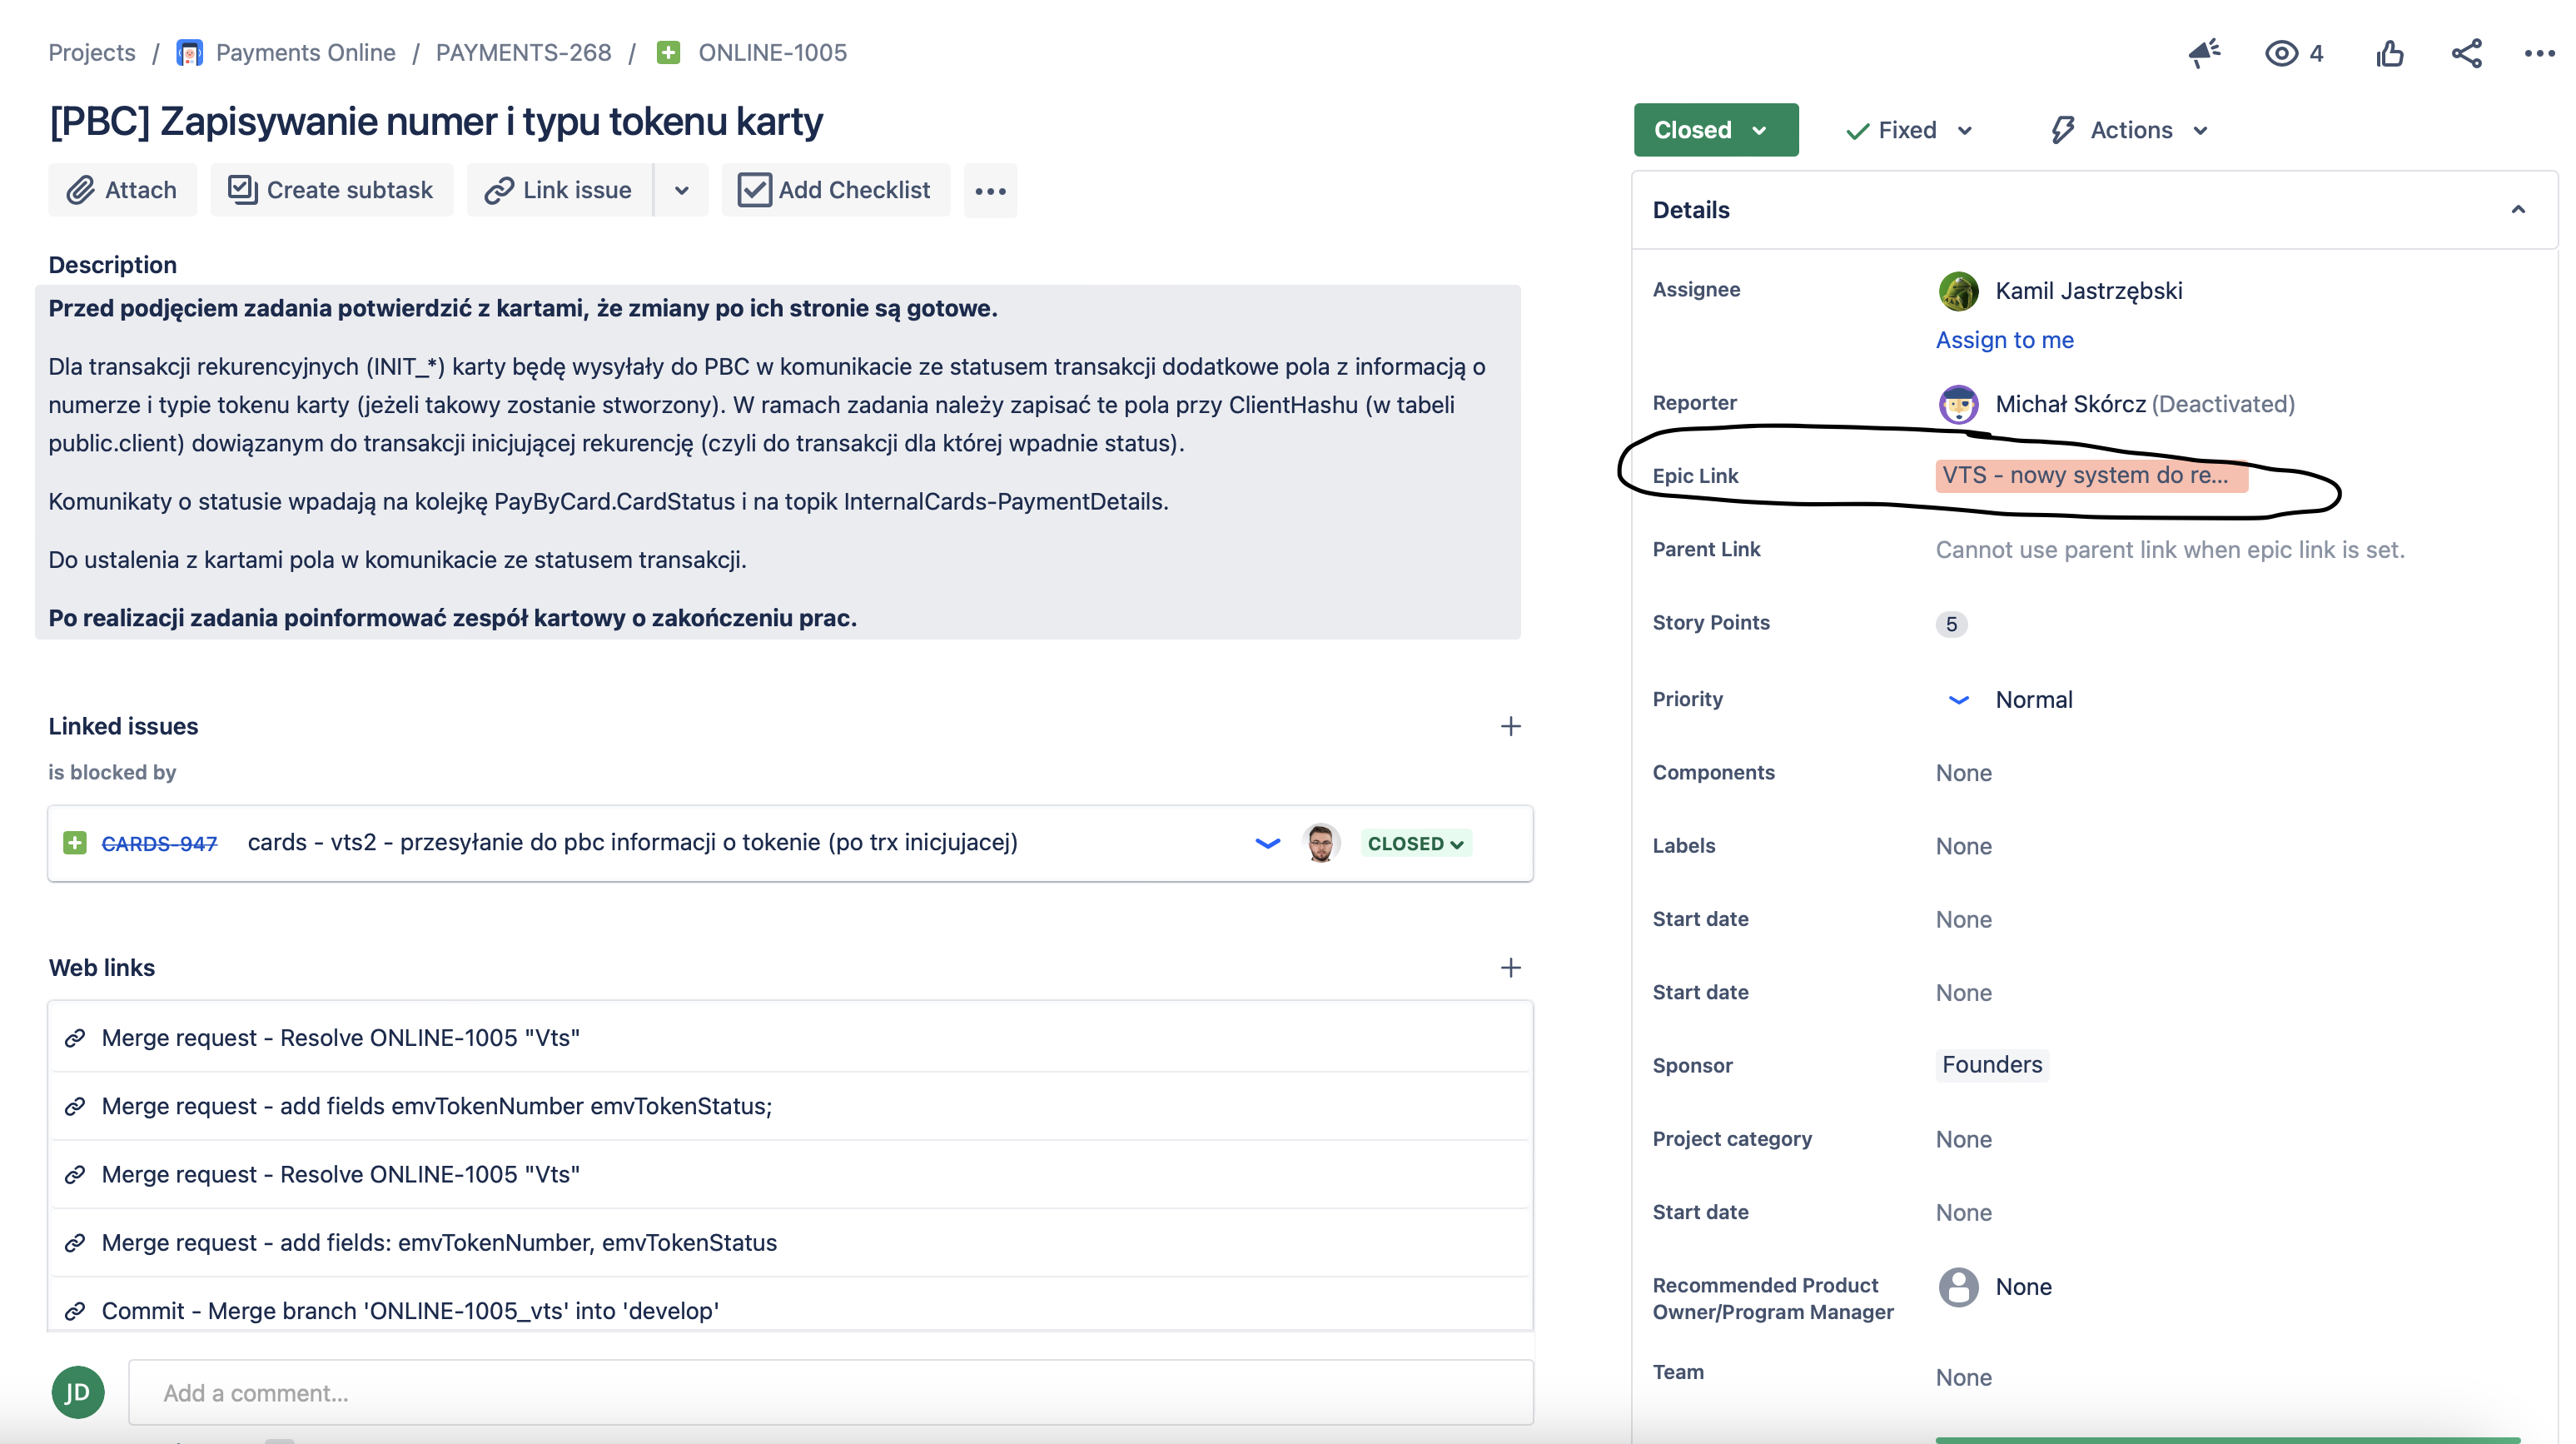Viewport: 2576px width, 1444px height.
Task: Toggle watching via the eye icon
Action: point(2282,53)
